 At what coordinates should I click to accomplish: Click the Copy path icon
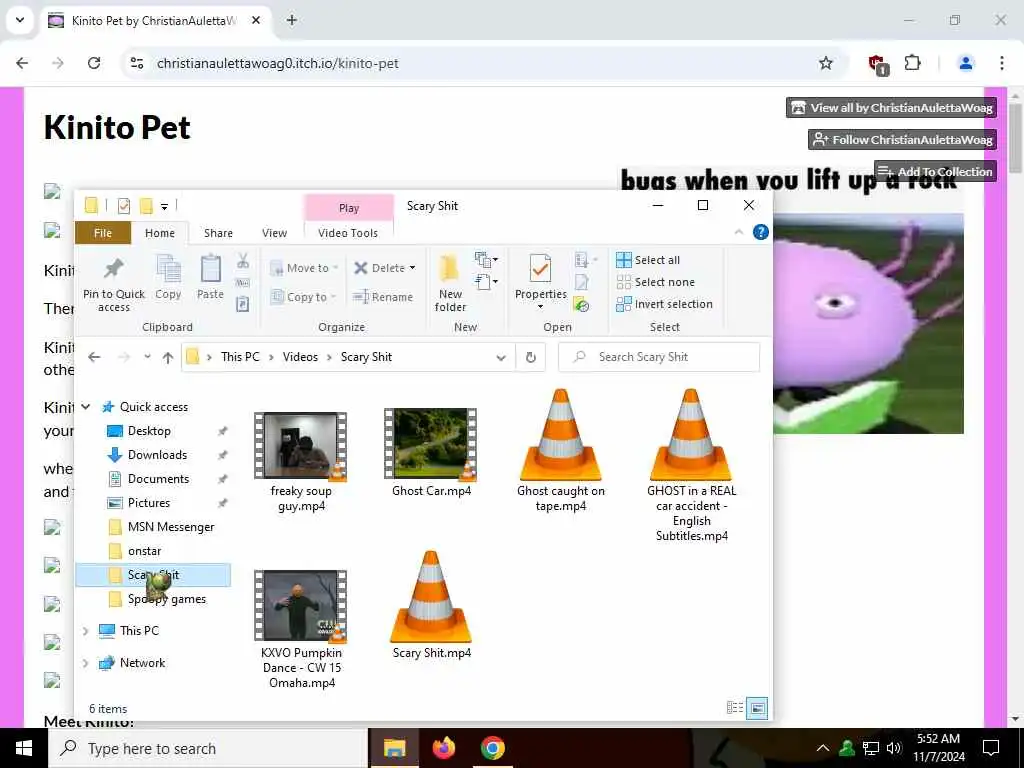point(243,283)
